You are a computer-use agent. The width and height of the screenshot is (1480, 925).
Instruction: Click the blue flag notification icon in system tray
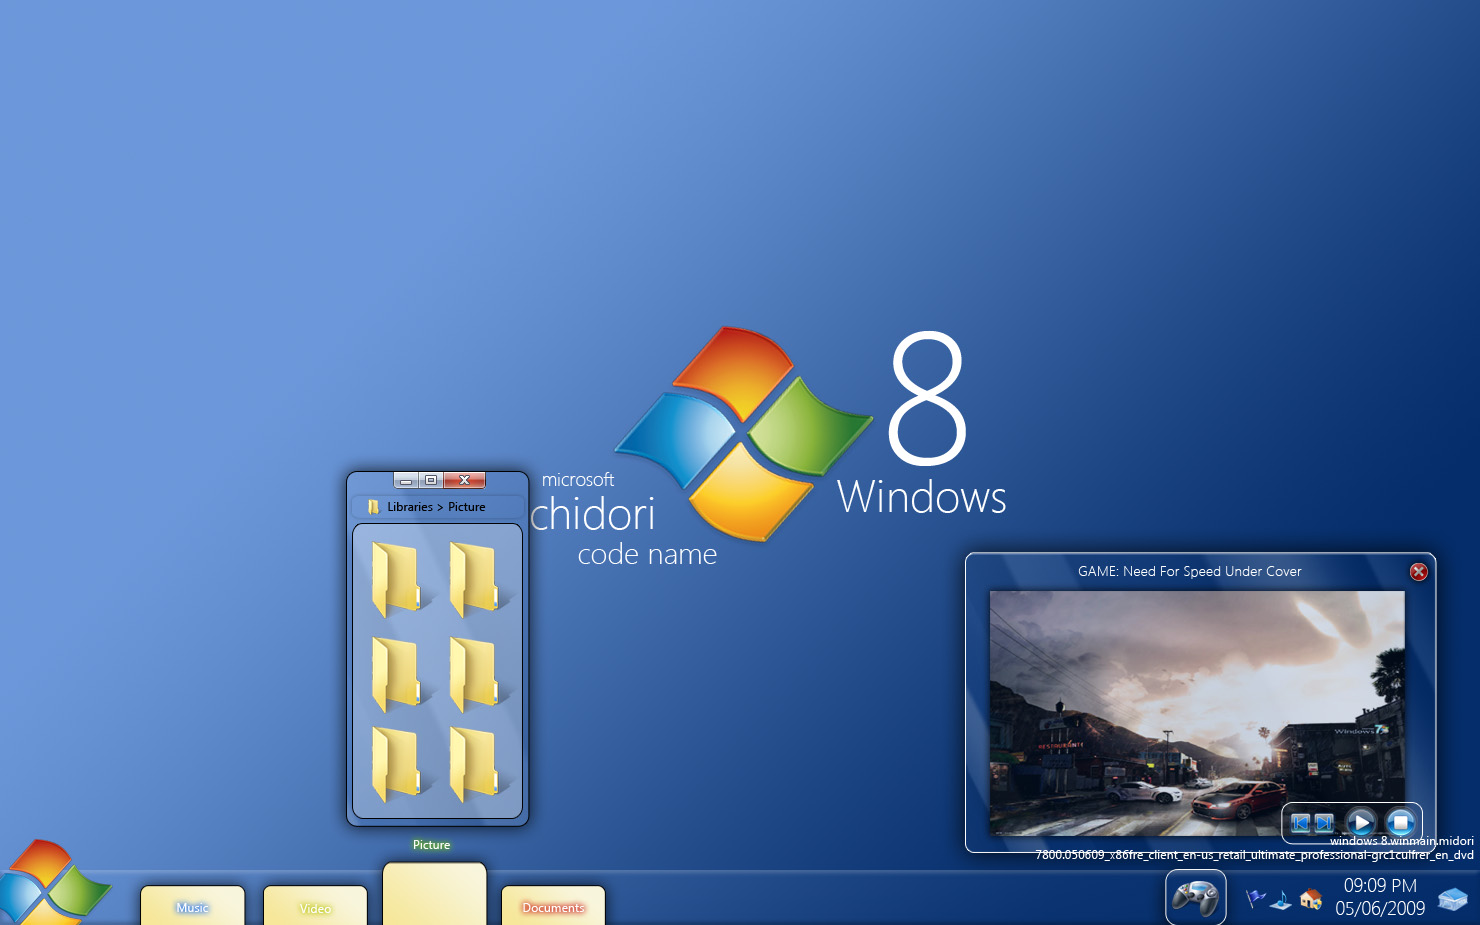click(x=1253, y=897)
